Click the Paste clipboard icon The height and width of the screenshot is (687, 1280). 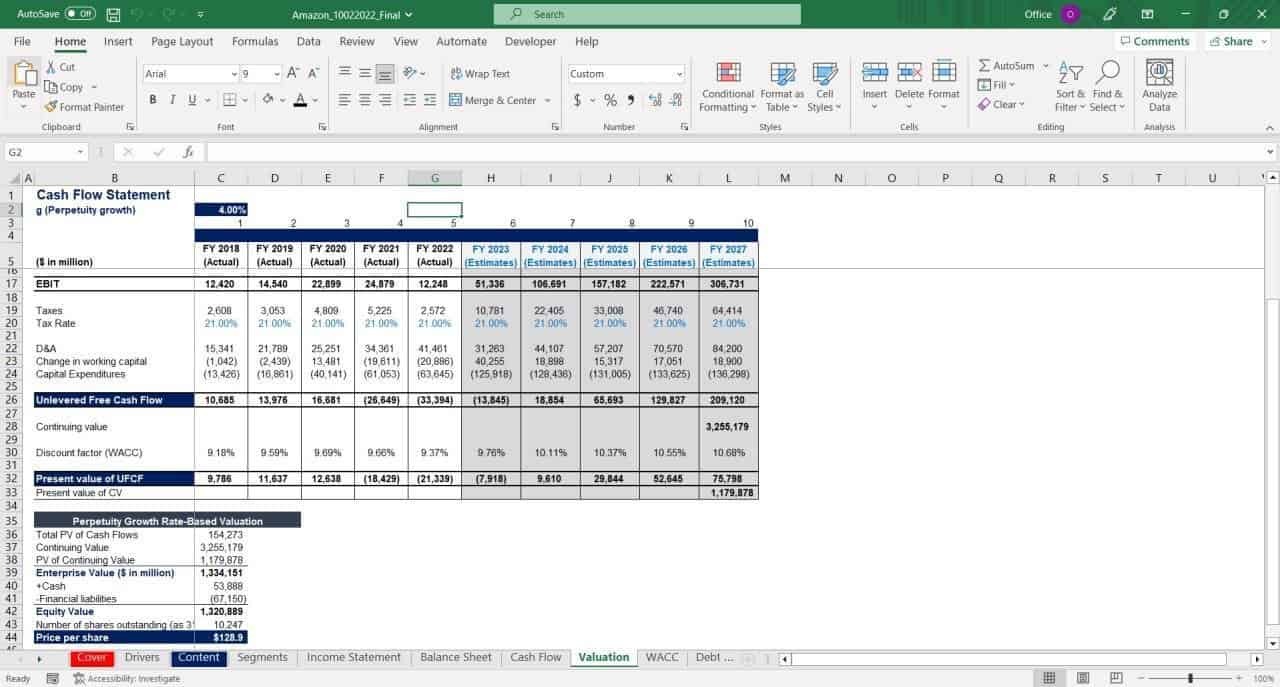[23, 74]
